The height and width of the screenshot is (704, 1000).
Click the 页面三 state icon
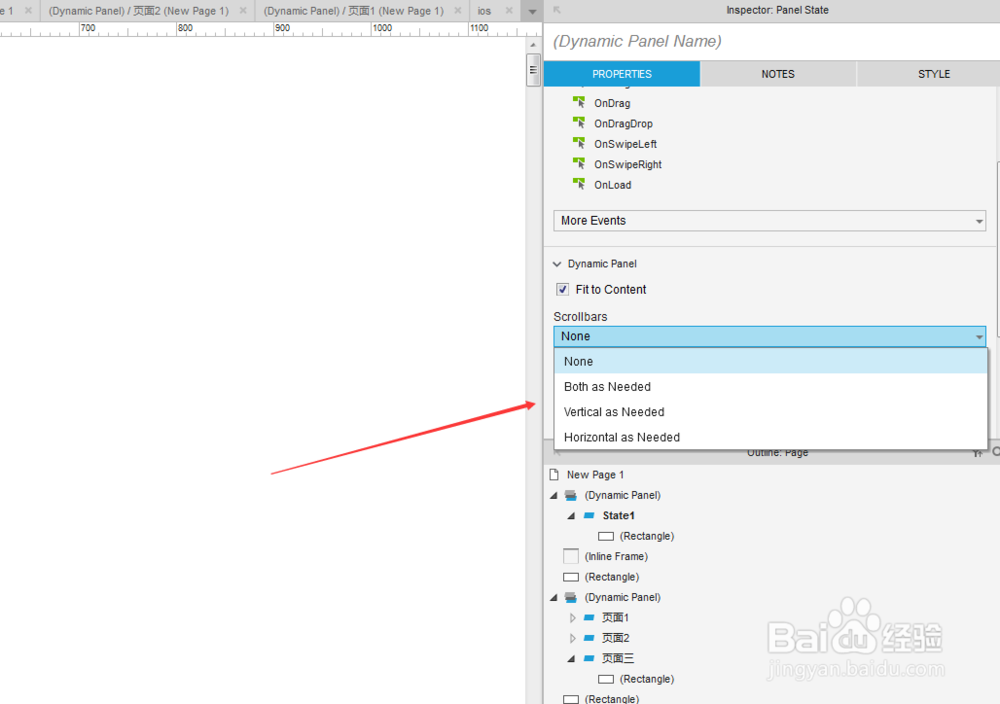pos(589,658)
